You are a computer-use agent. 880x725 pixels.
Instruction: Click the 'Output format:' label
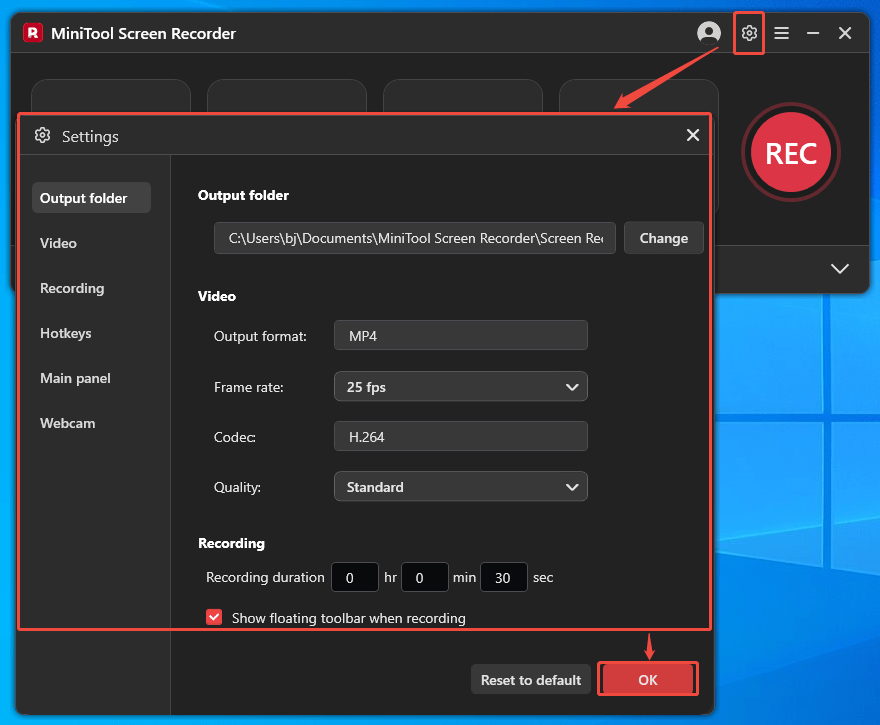click(260, 336)
